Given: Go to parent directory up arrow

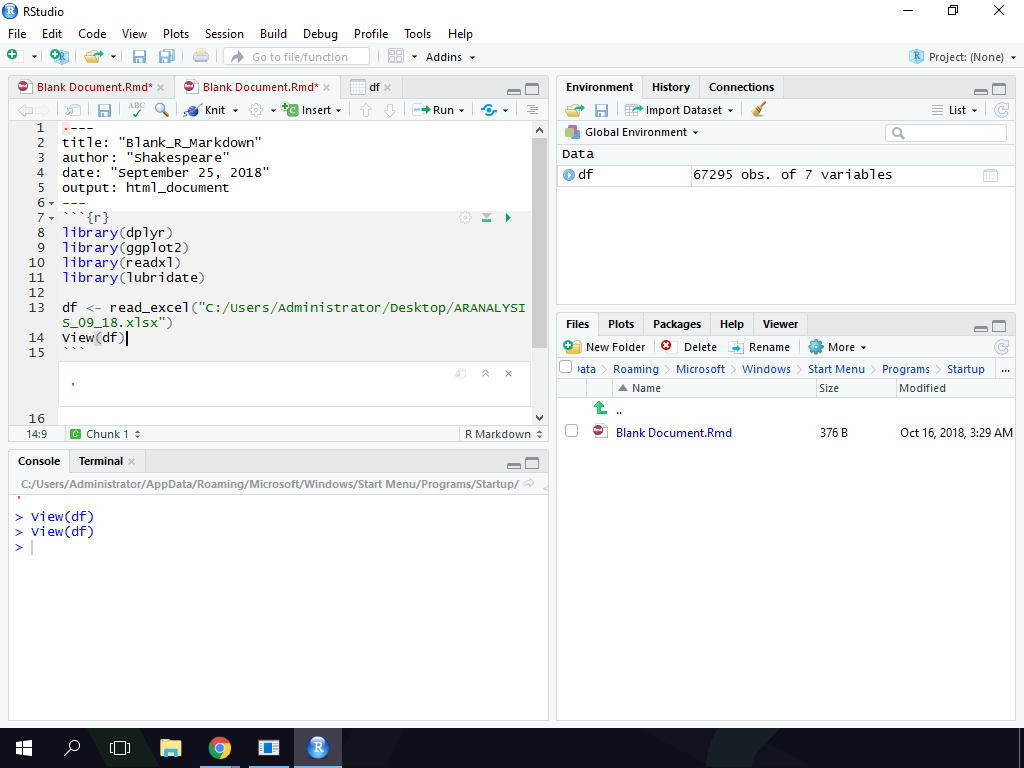Looking at the screenshot, I should [600, 408].
